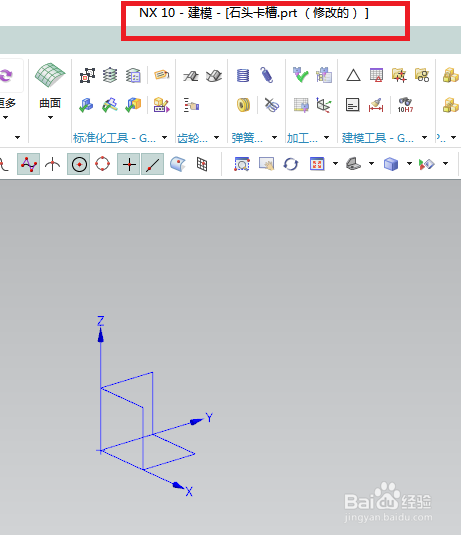Select the yellow disc spring tool
Image resolution: width=461 pixels, height=535 pixels.
tap(243, 105)
